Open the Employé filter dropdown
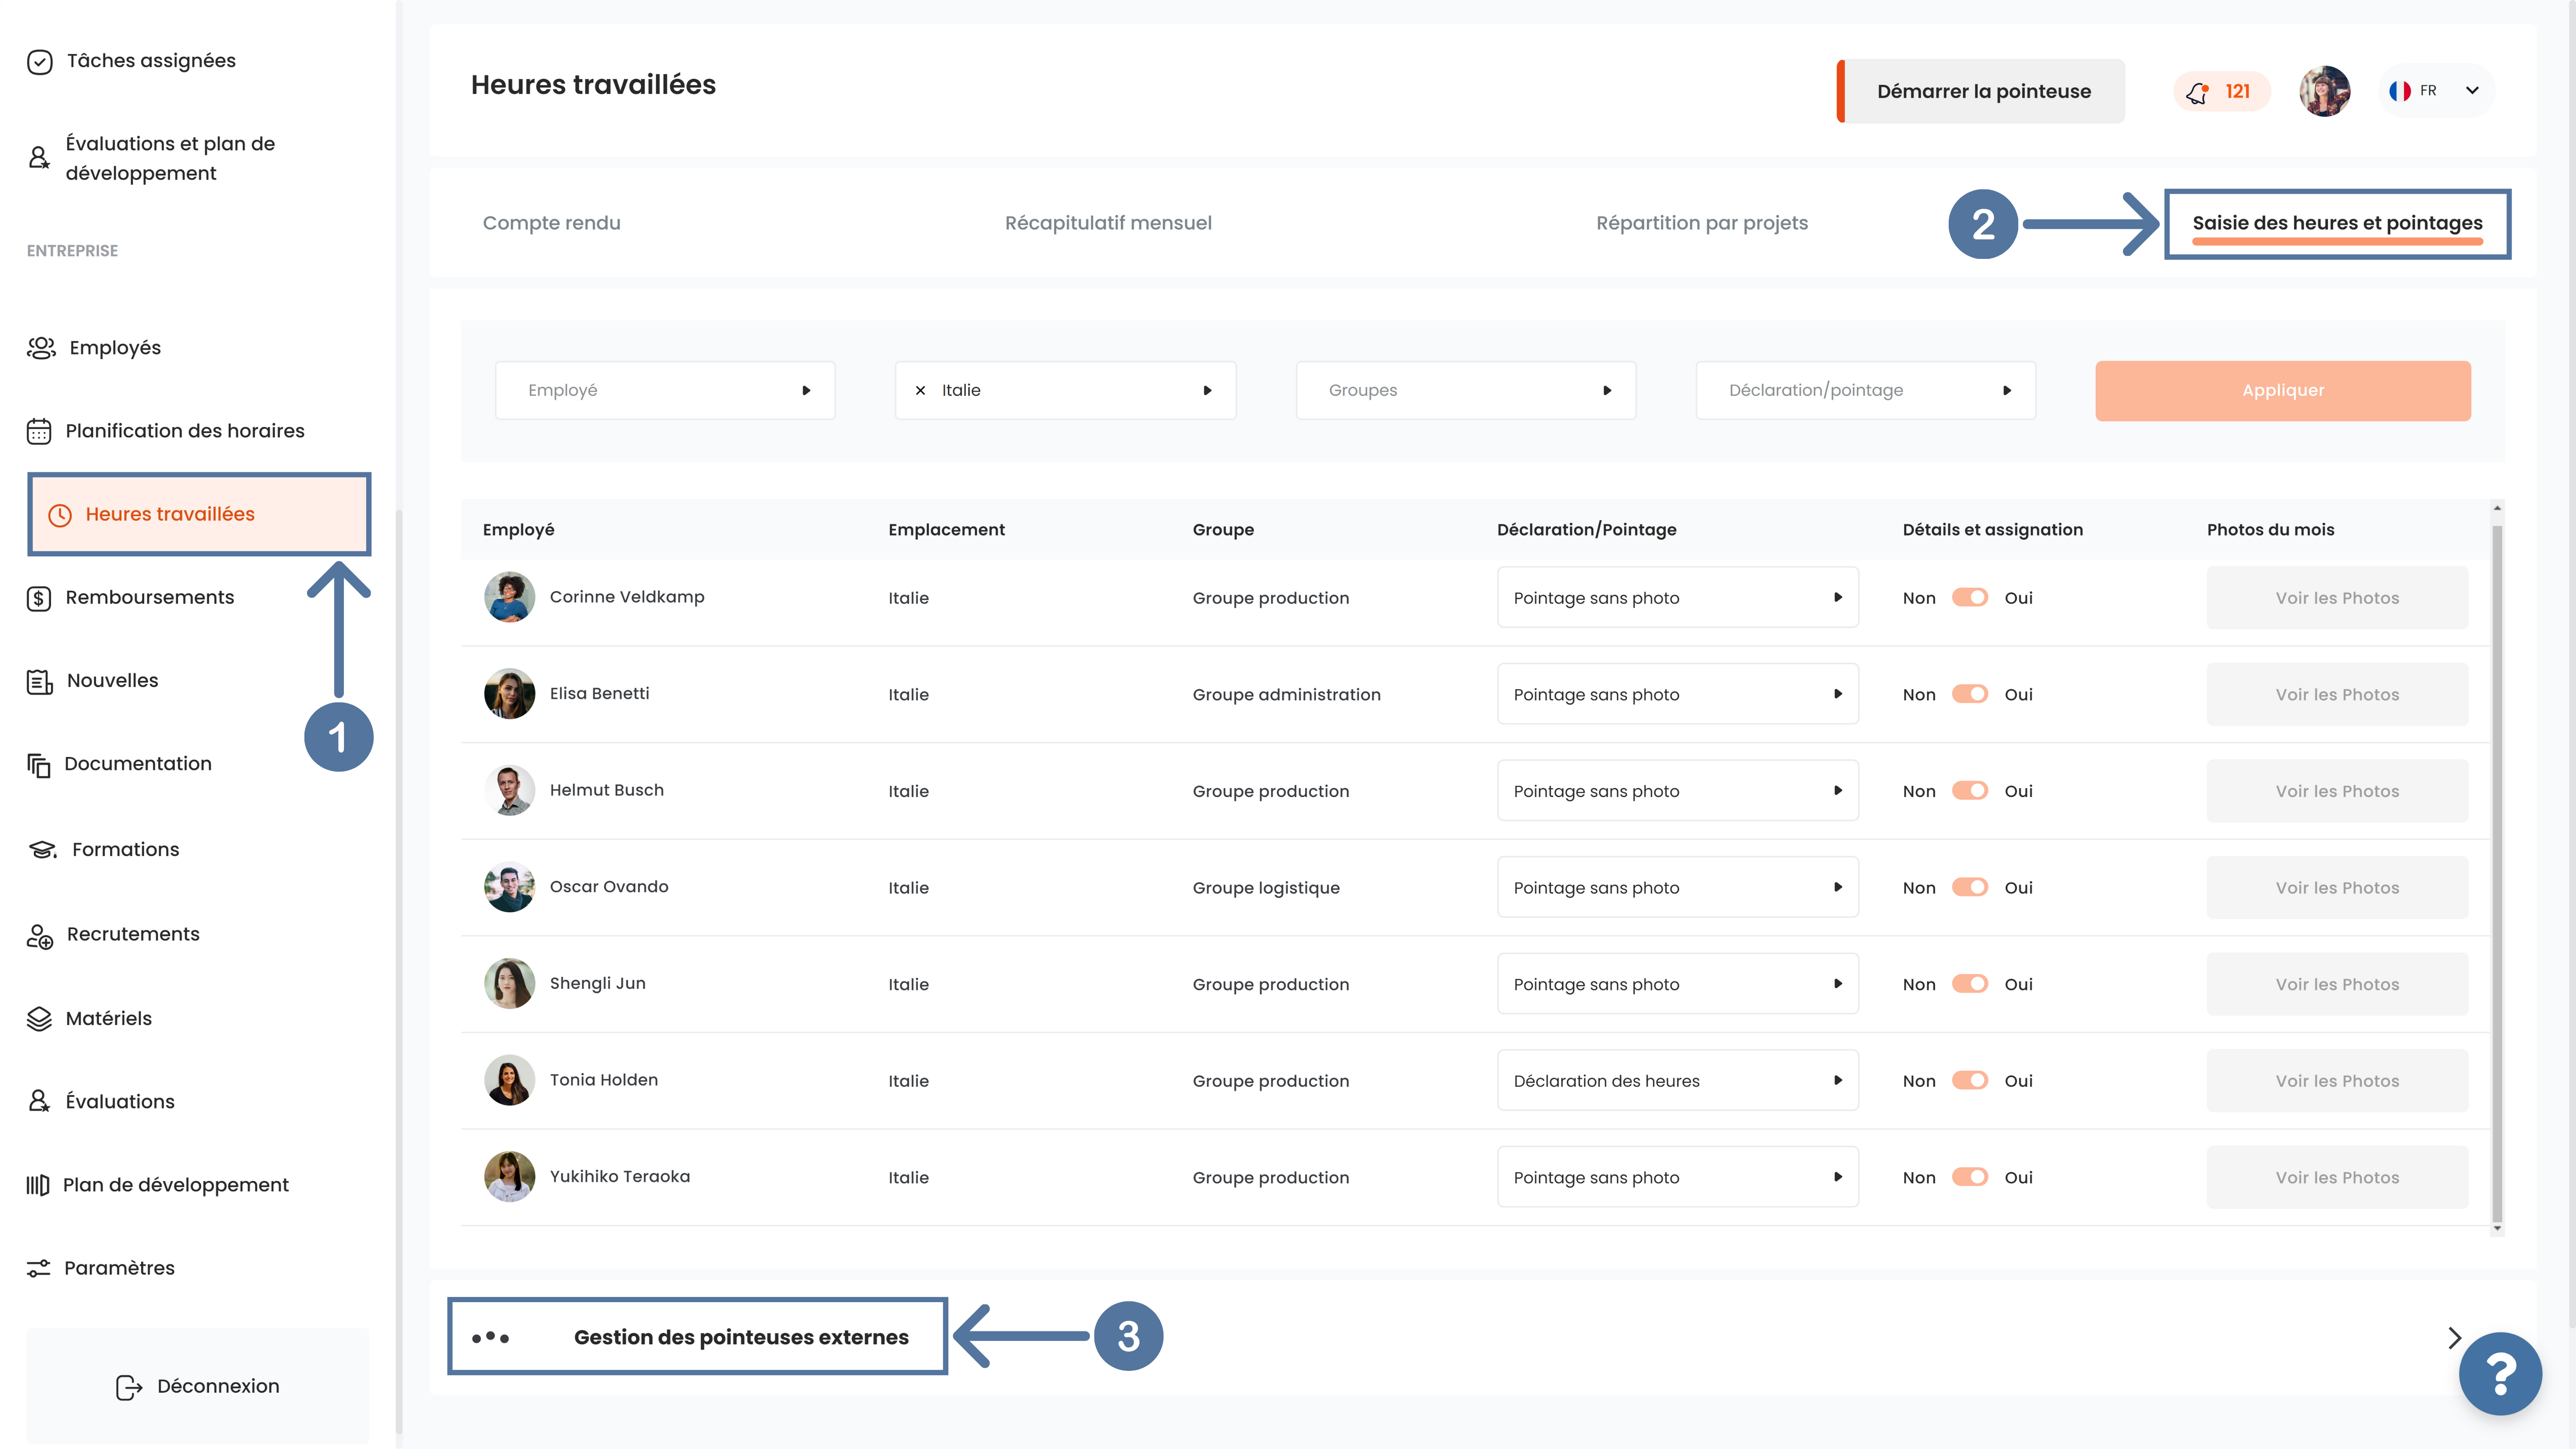This screenshot has height=1449, width=2576. pos(665,390)
